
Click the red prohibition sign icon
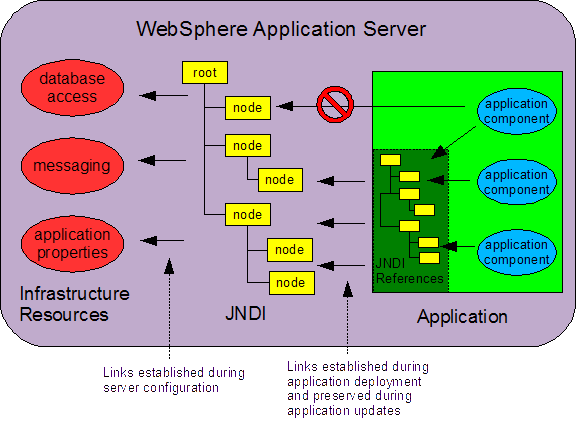(x=335, y=104)
